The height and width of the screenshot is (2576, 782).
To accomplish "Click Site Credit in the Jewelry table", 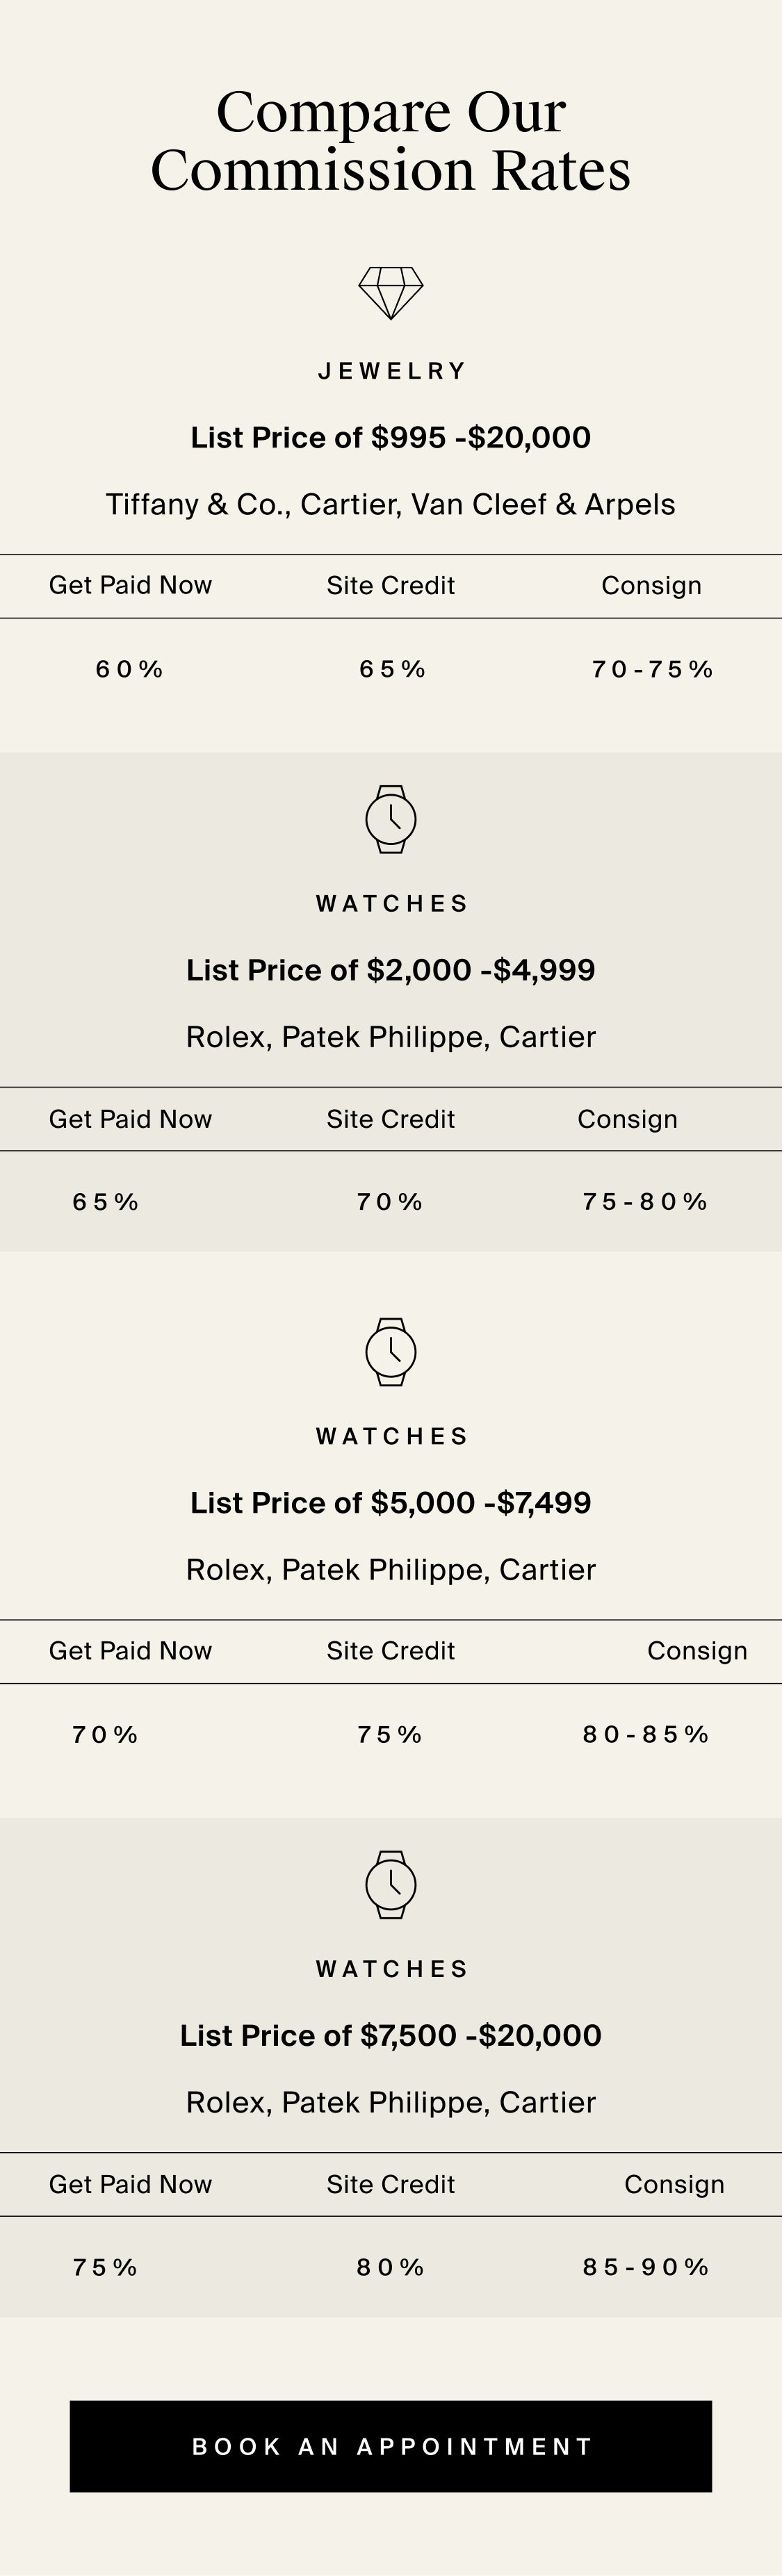I will tap(391, 585).
